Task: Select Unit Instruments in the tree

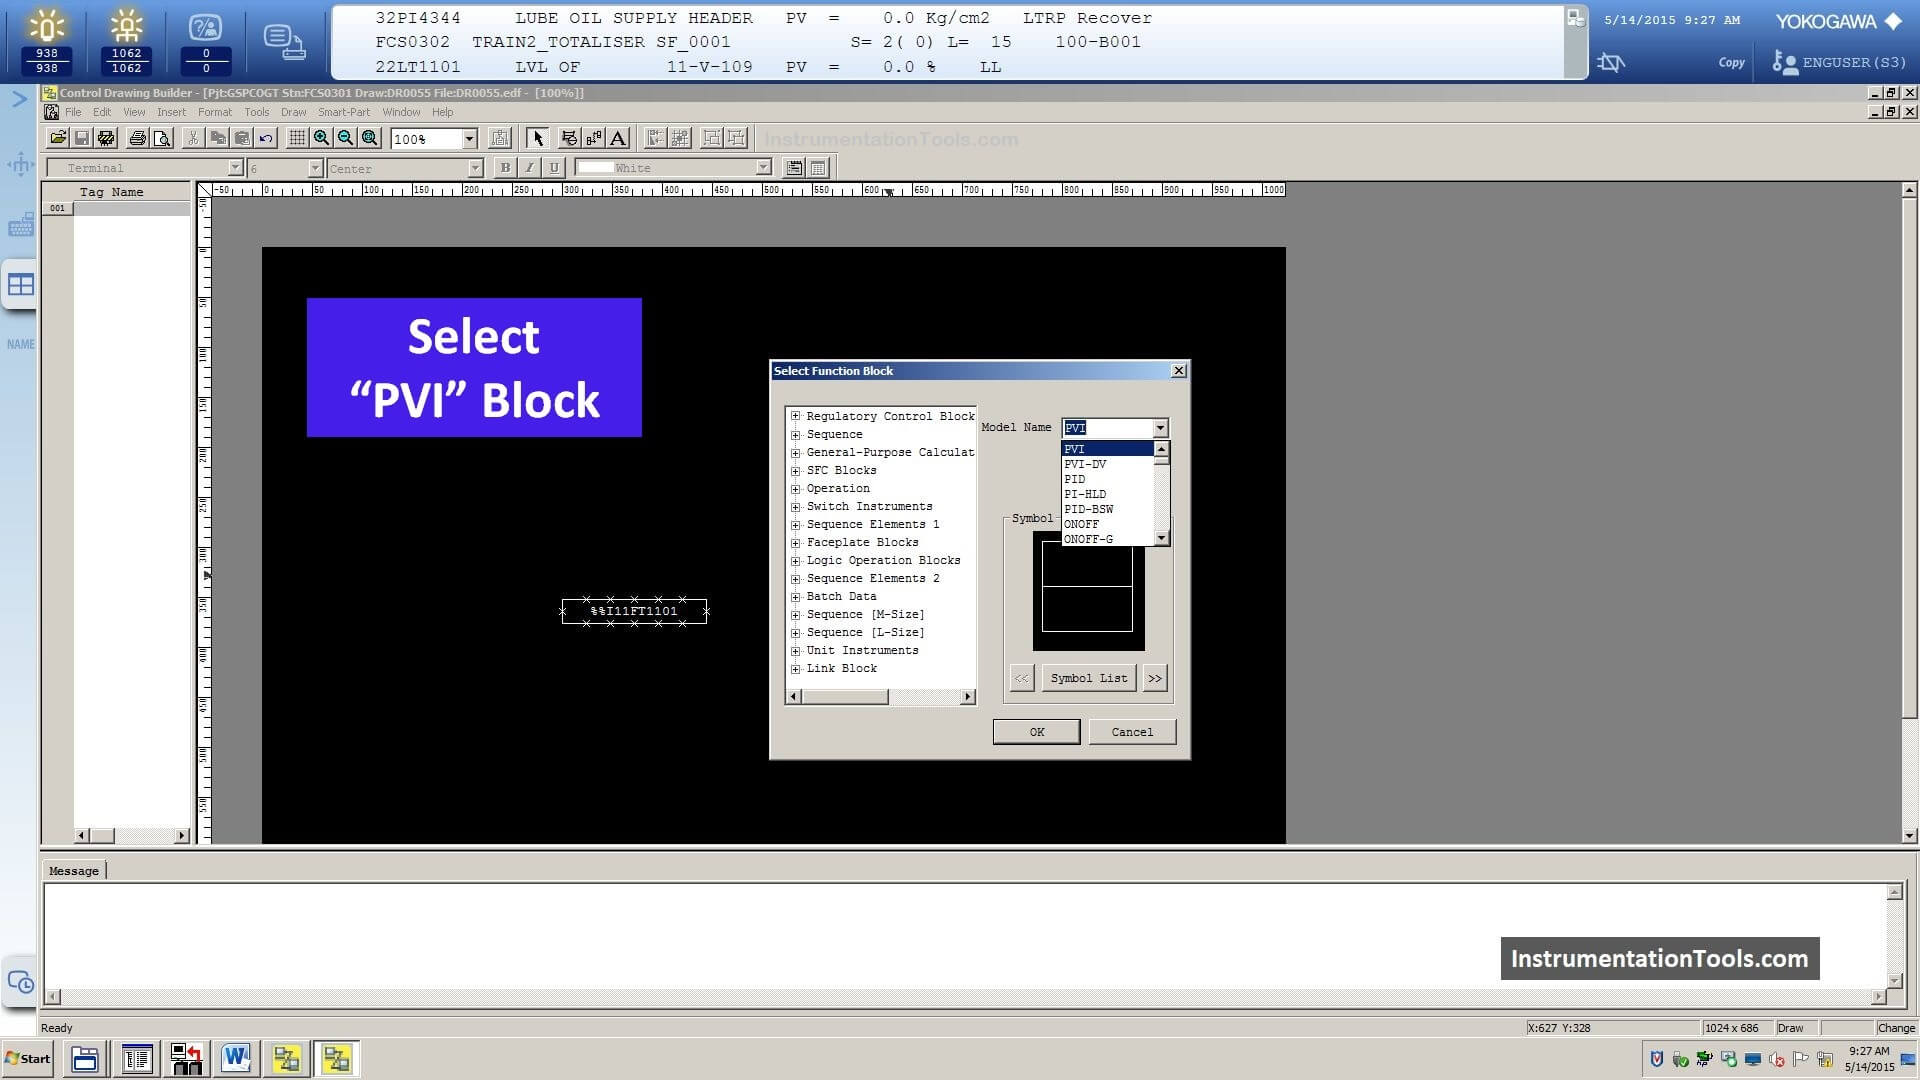Action: (862, 650)
